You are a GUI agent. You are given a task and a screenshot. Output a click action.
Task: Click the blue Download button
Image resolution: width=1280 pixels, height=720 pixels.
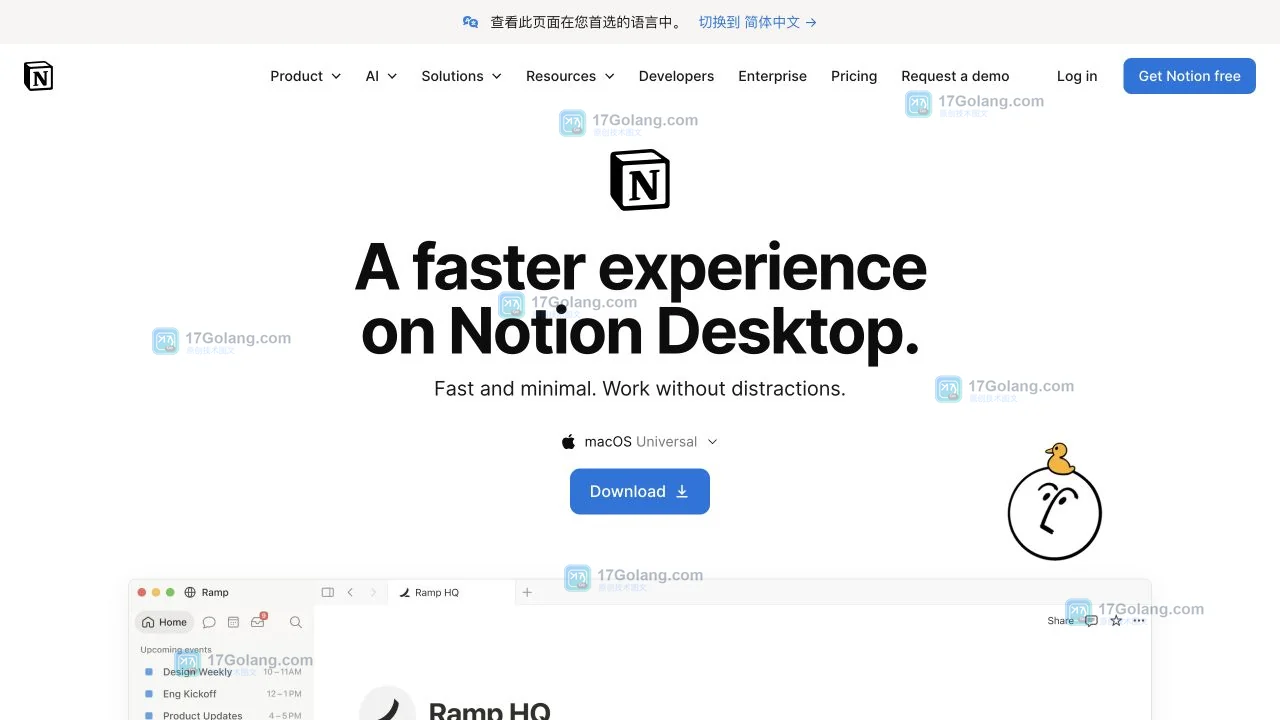click(640, 492)
